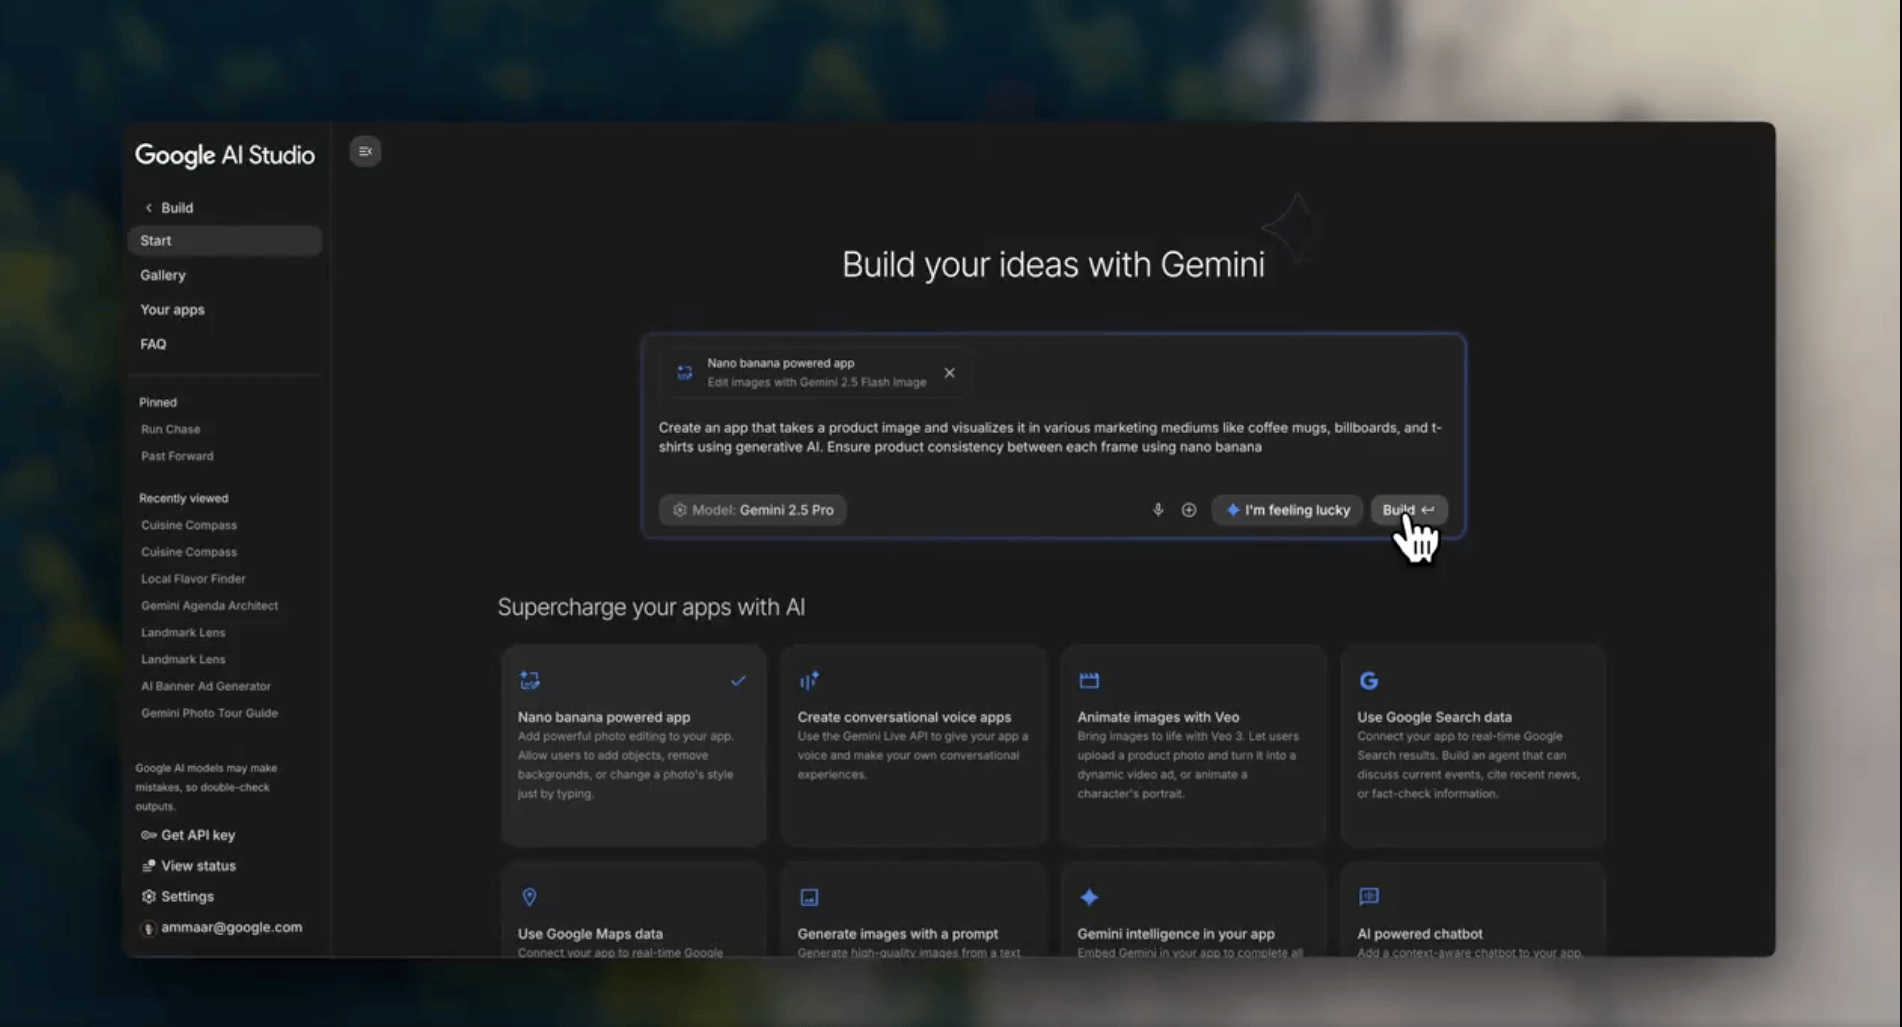
Task: Collapse the sidebar with the panel toggle icon
Action: click(x=365, y=151)
